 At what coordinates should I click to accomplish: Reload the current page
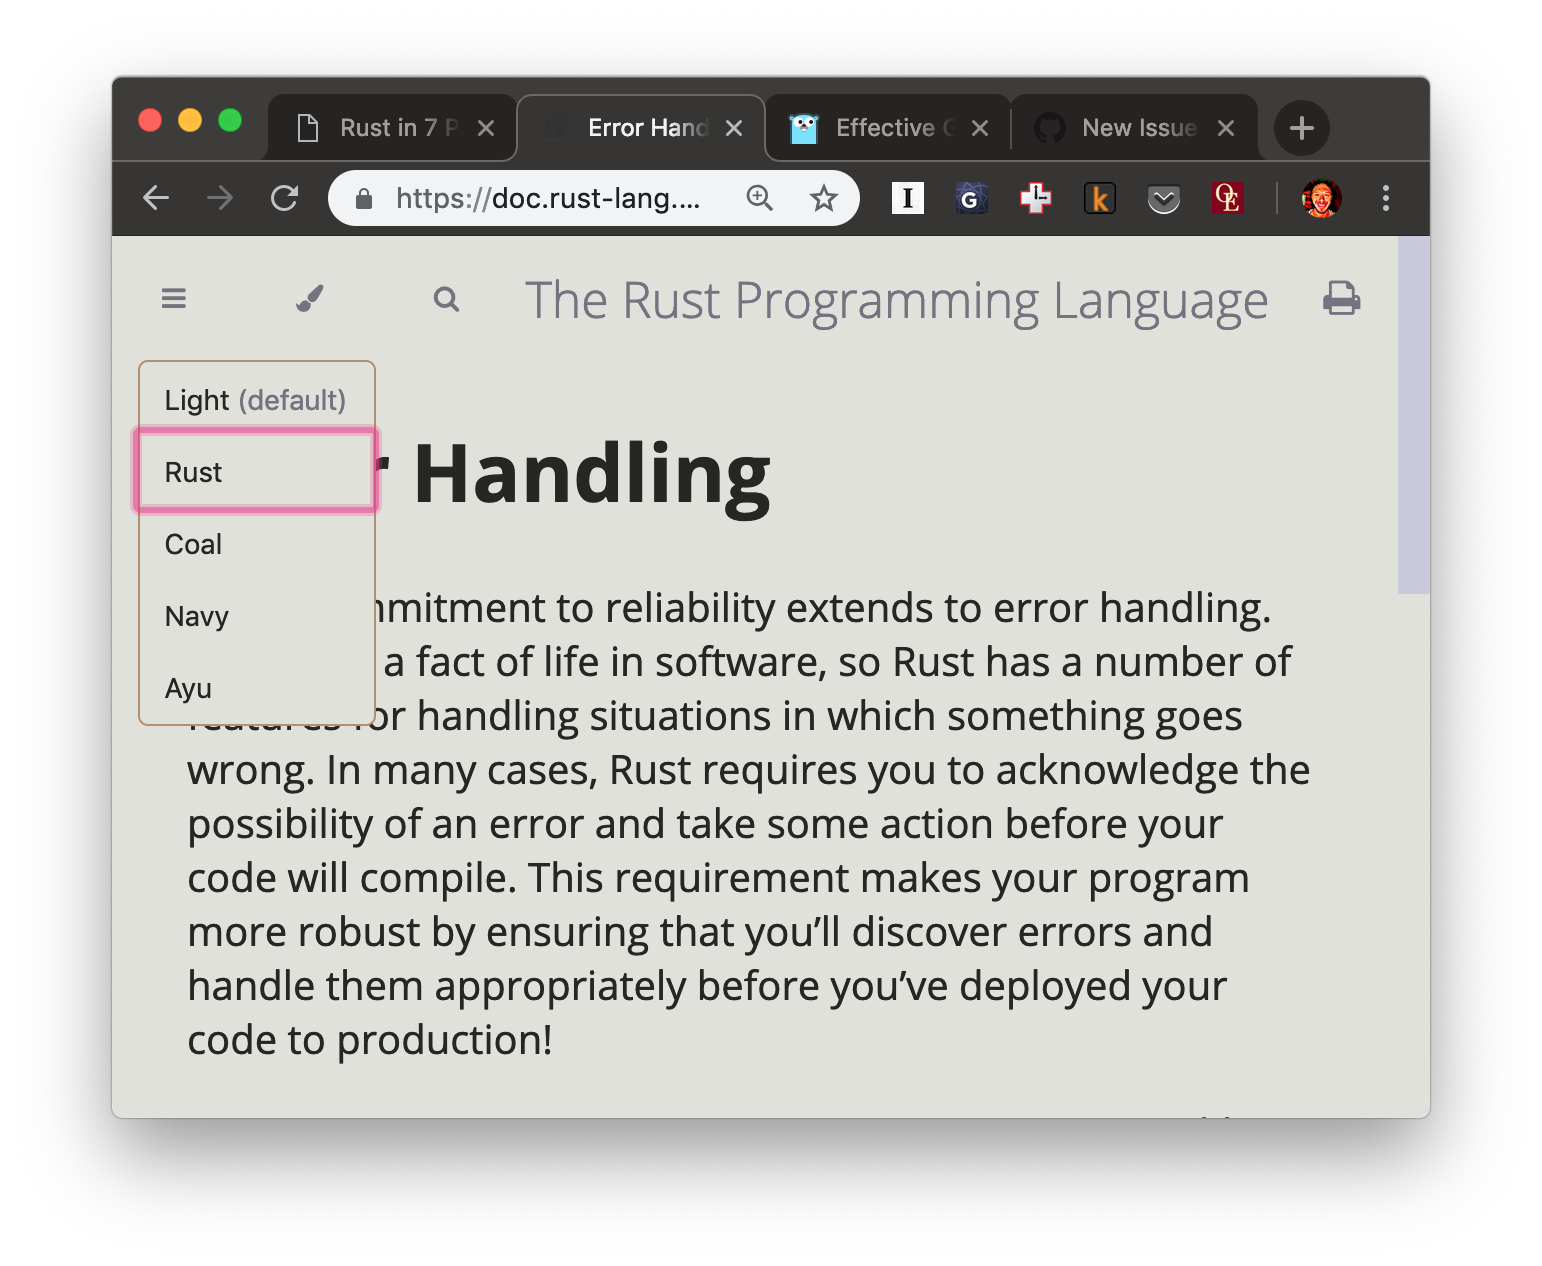284,198
